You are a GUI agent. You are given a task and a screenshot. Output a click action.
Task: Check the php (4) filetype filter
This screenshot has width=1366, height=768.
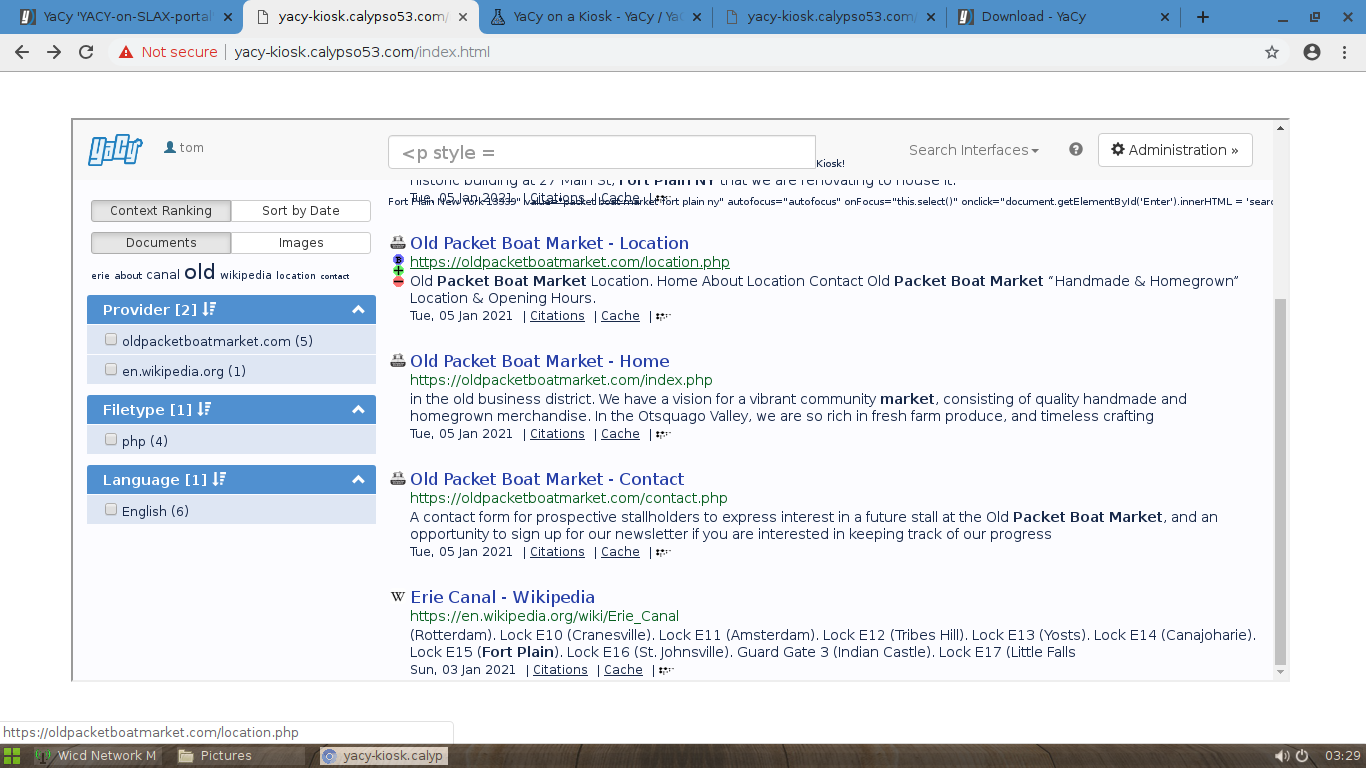point(111,440)
